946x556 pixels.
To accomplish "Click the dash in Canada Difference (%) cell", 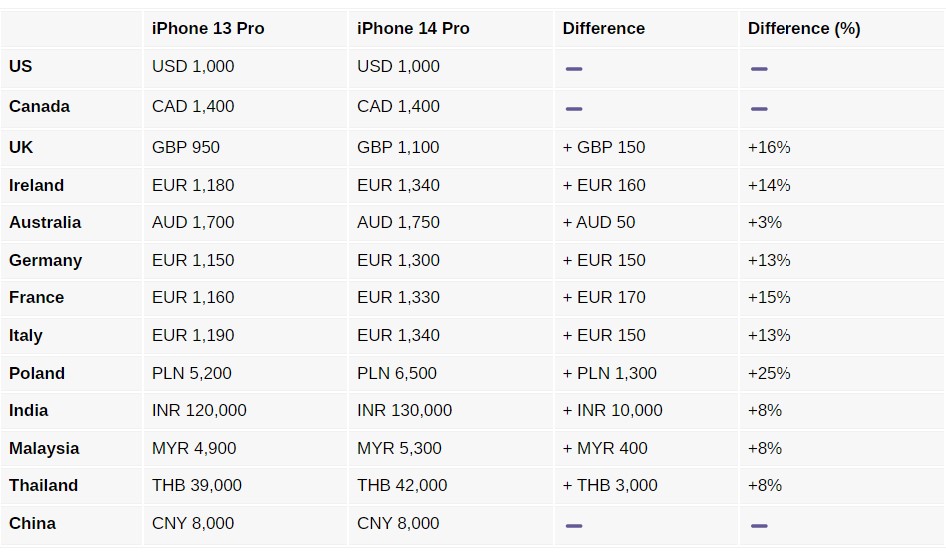I will 759,108.
